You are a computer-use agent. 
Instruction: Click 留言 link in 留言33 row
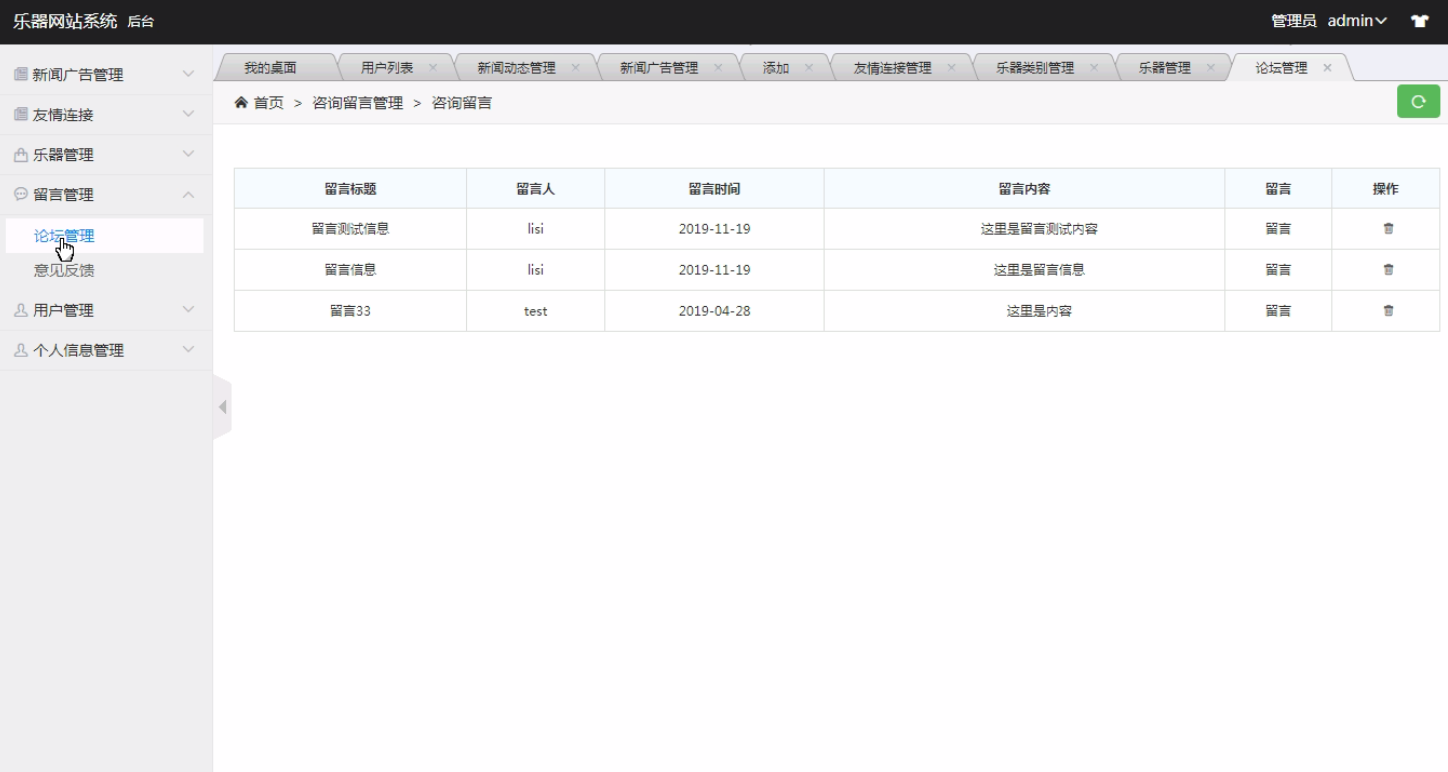click(x=1278, y=311)
